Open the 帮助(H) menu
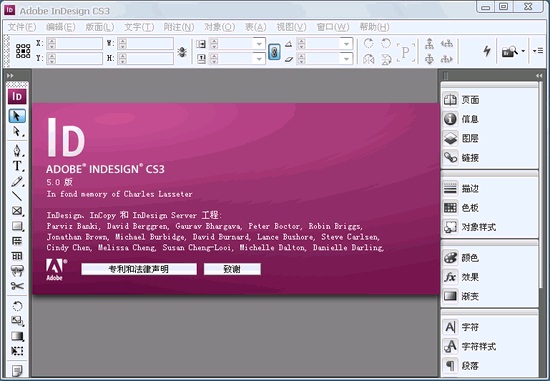This screenshot has width=550, height=381. point(374,27)
